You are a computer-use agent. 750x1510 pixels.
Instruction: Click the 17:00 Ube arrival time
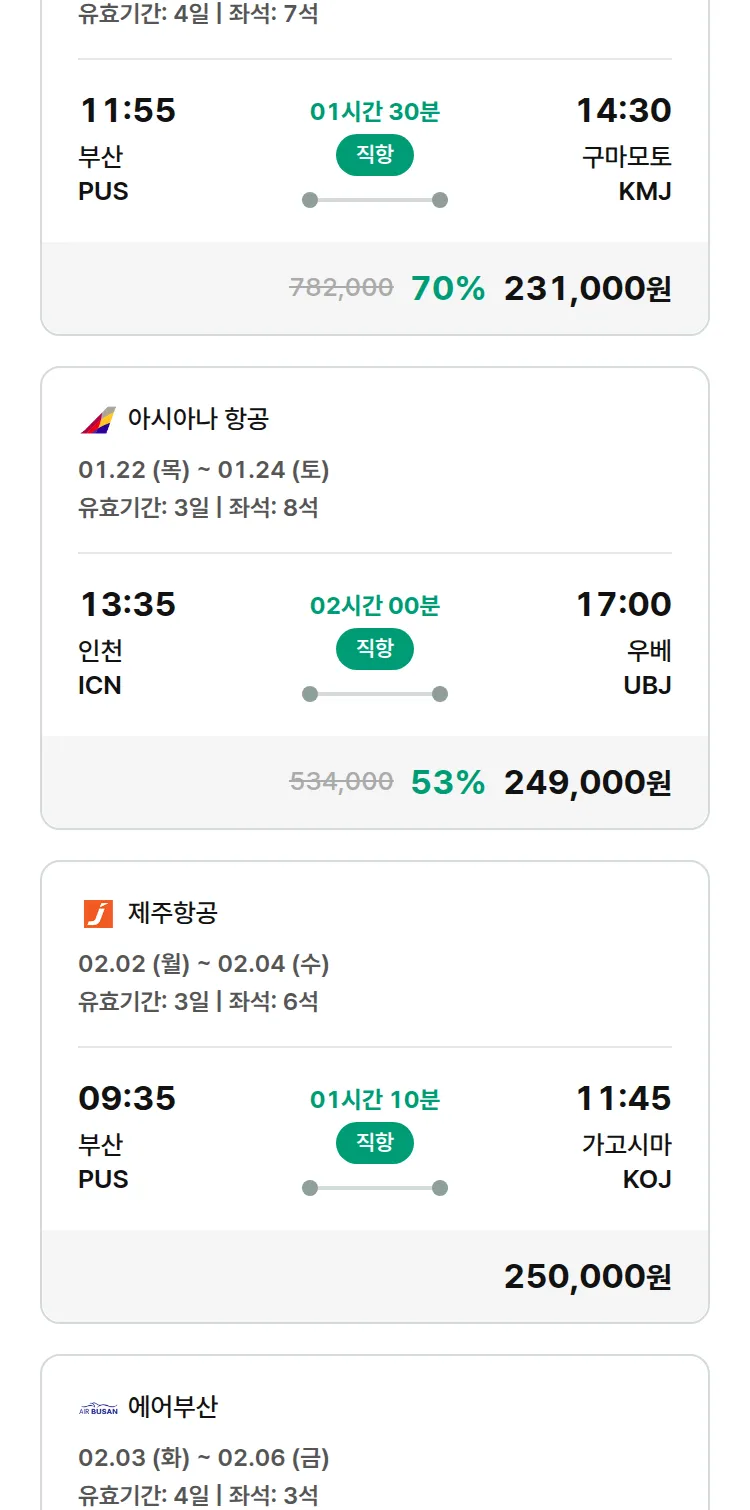pos(623,605)
